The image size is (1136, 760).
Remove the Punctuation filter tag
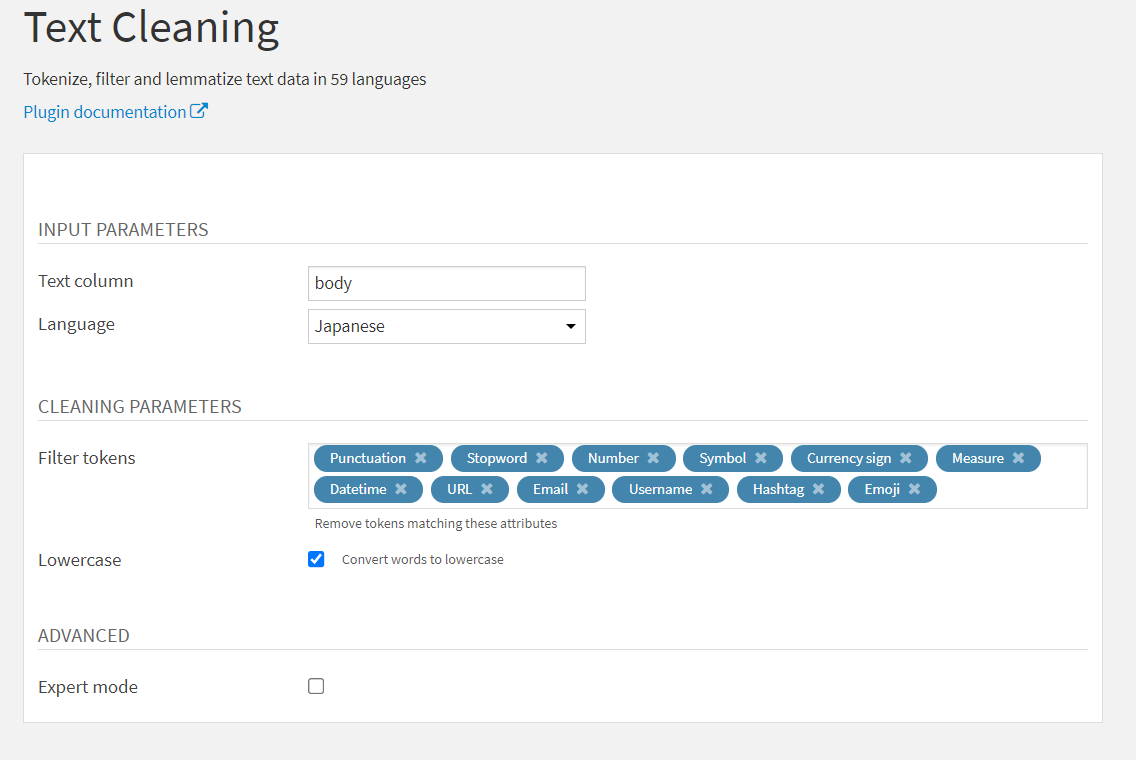(x=421, y=458)
